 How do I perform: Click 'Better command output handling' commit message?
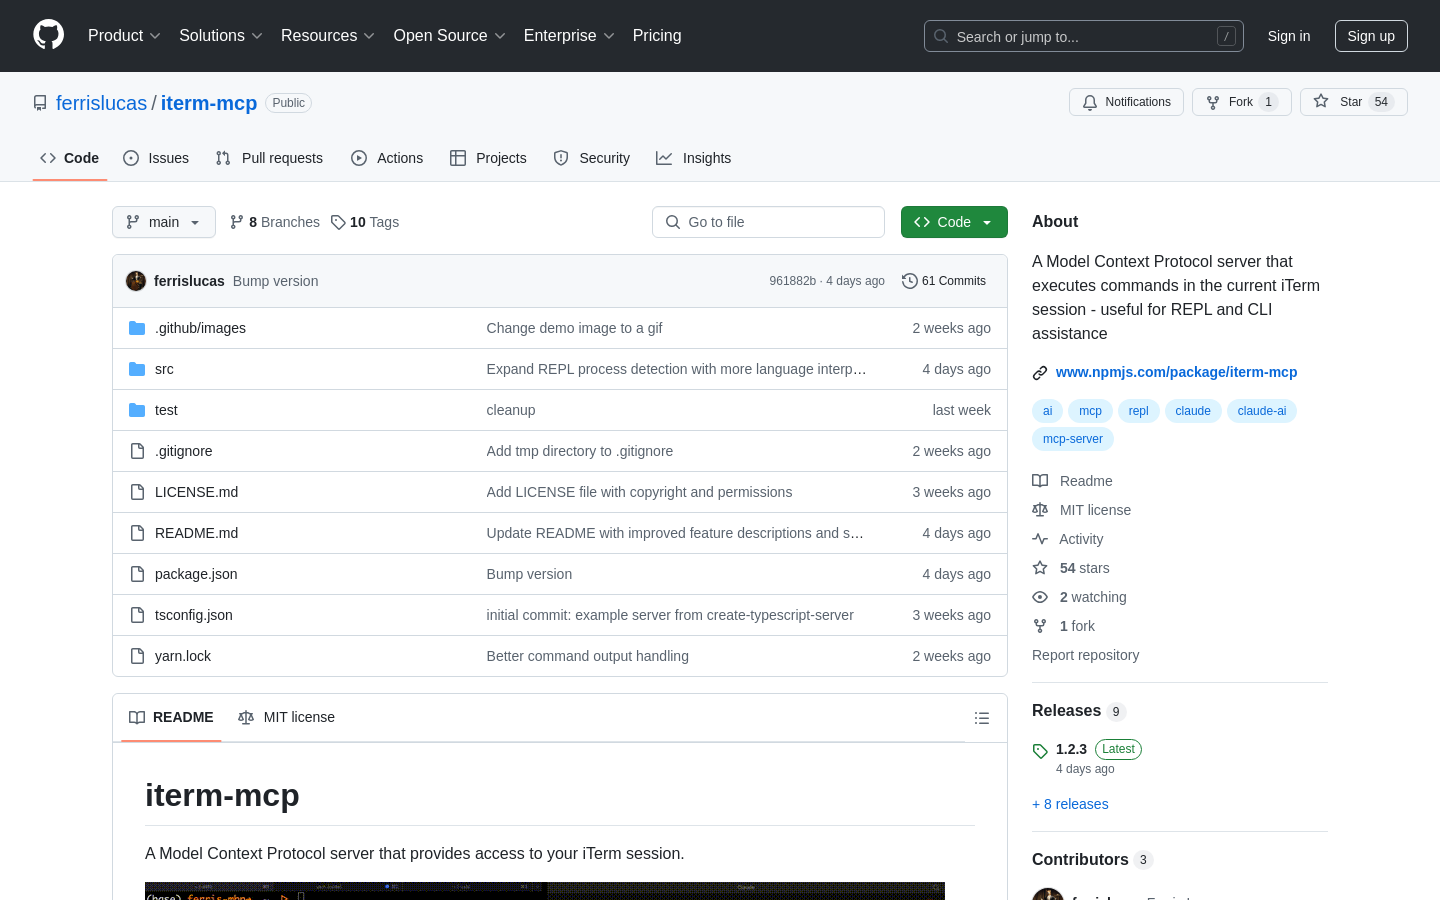pos(588,656)
